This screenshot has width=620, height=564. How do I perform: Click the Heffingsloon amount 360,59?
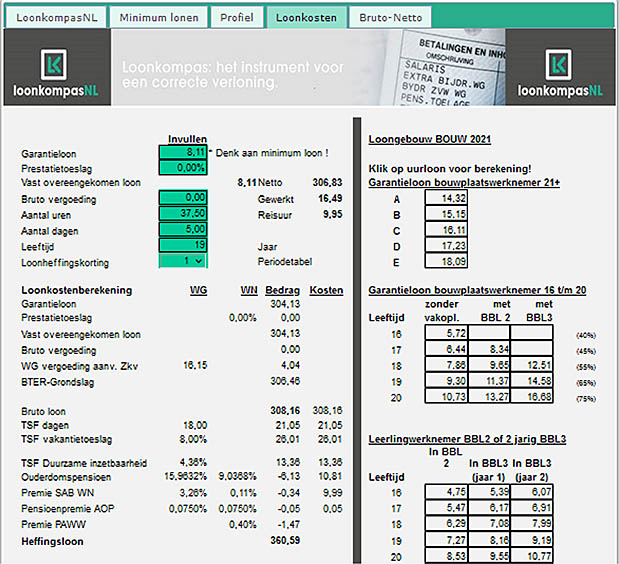click(x=285, y=540)
